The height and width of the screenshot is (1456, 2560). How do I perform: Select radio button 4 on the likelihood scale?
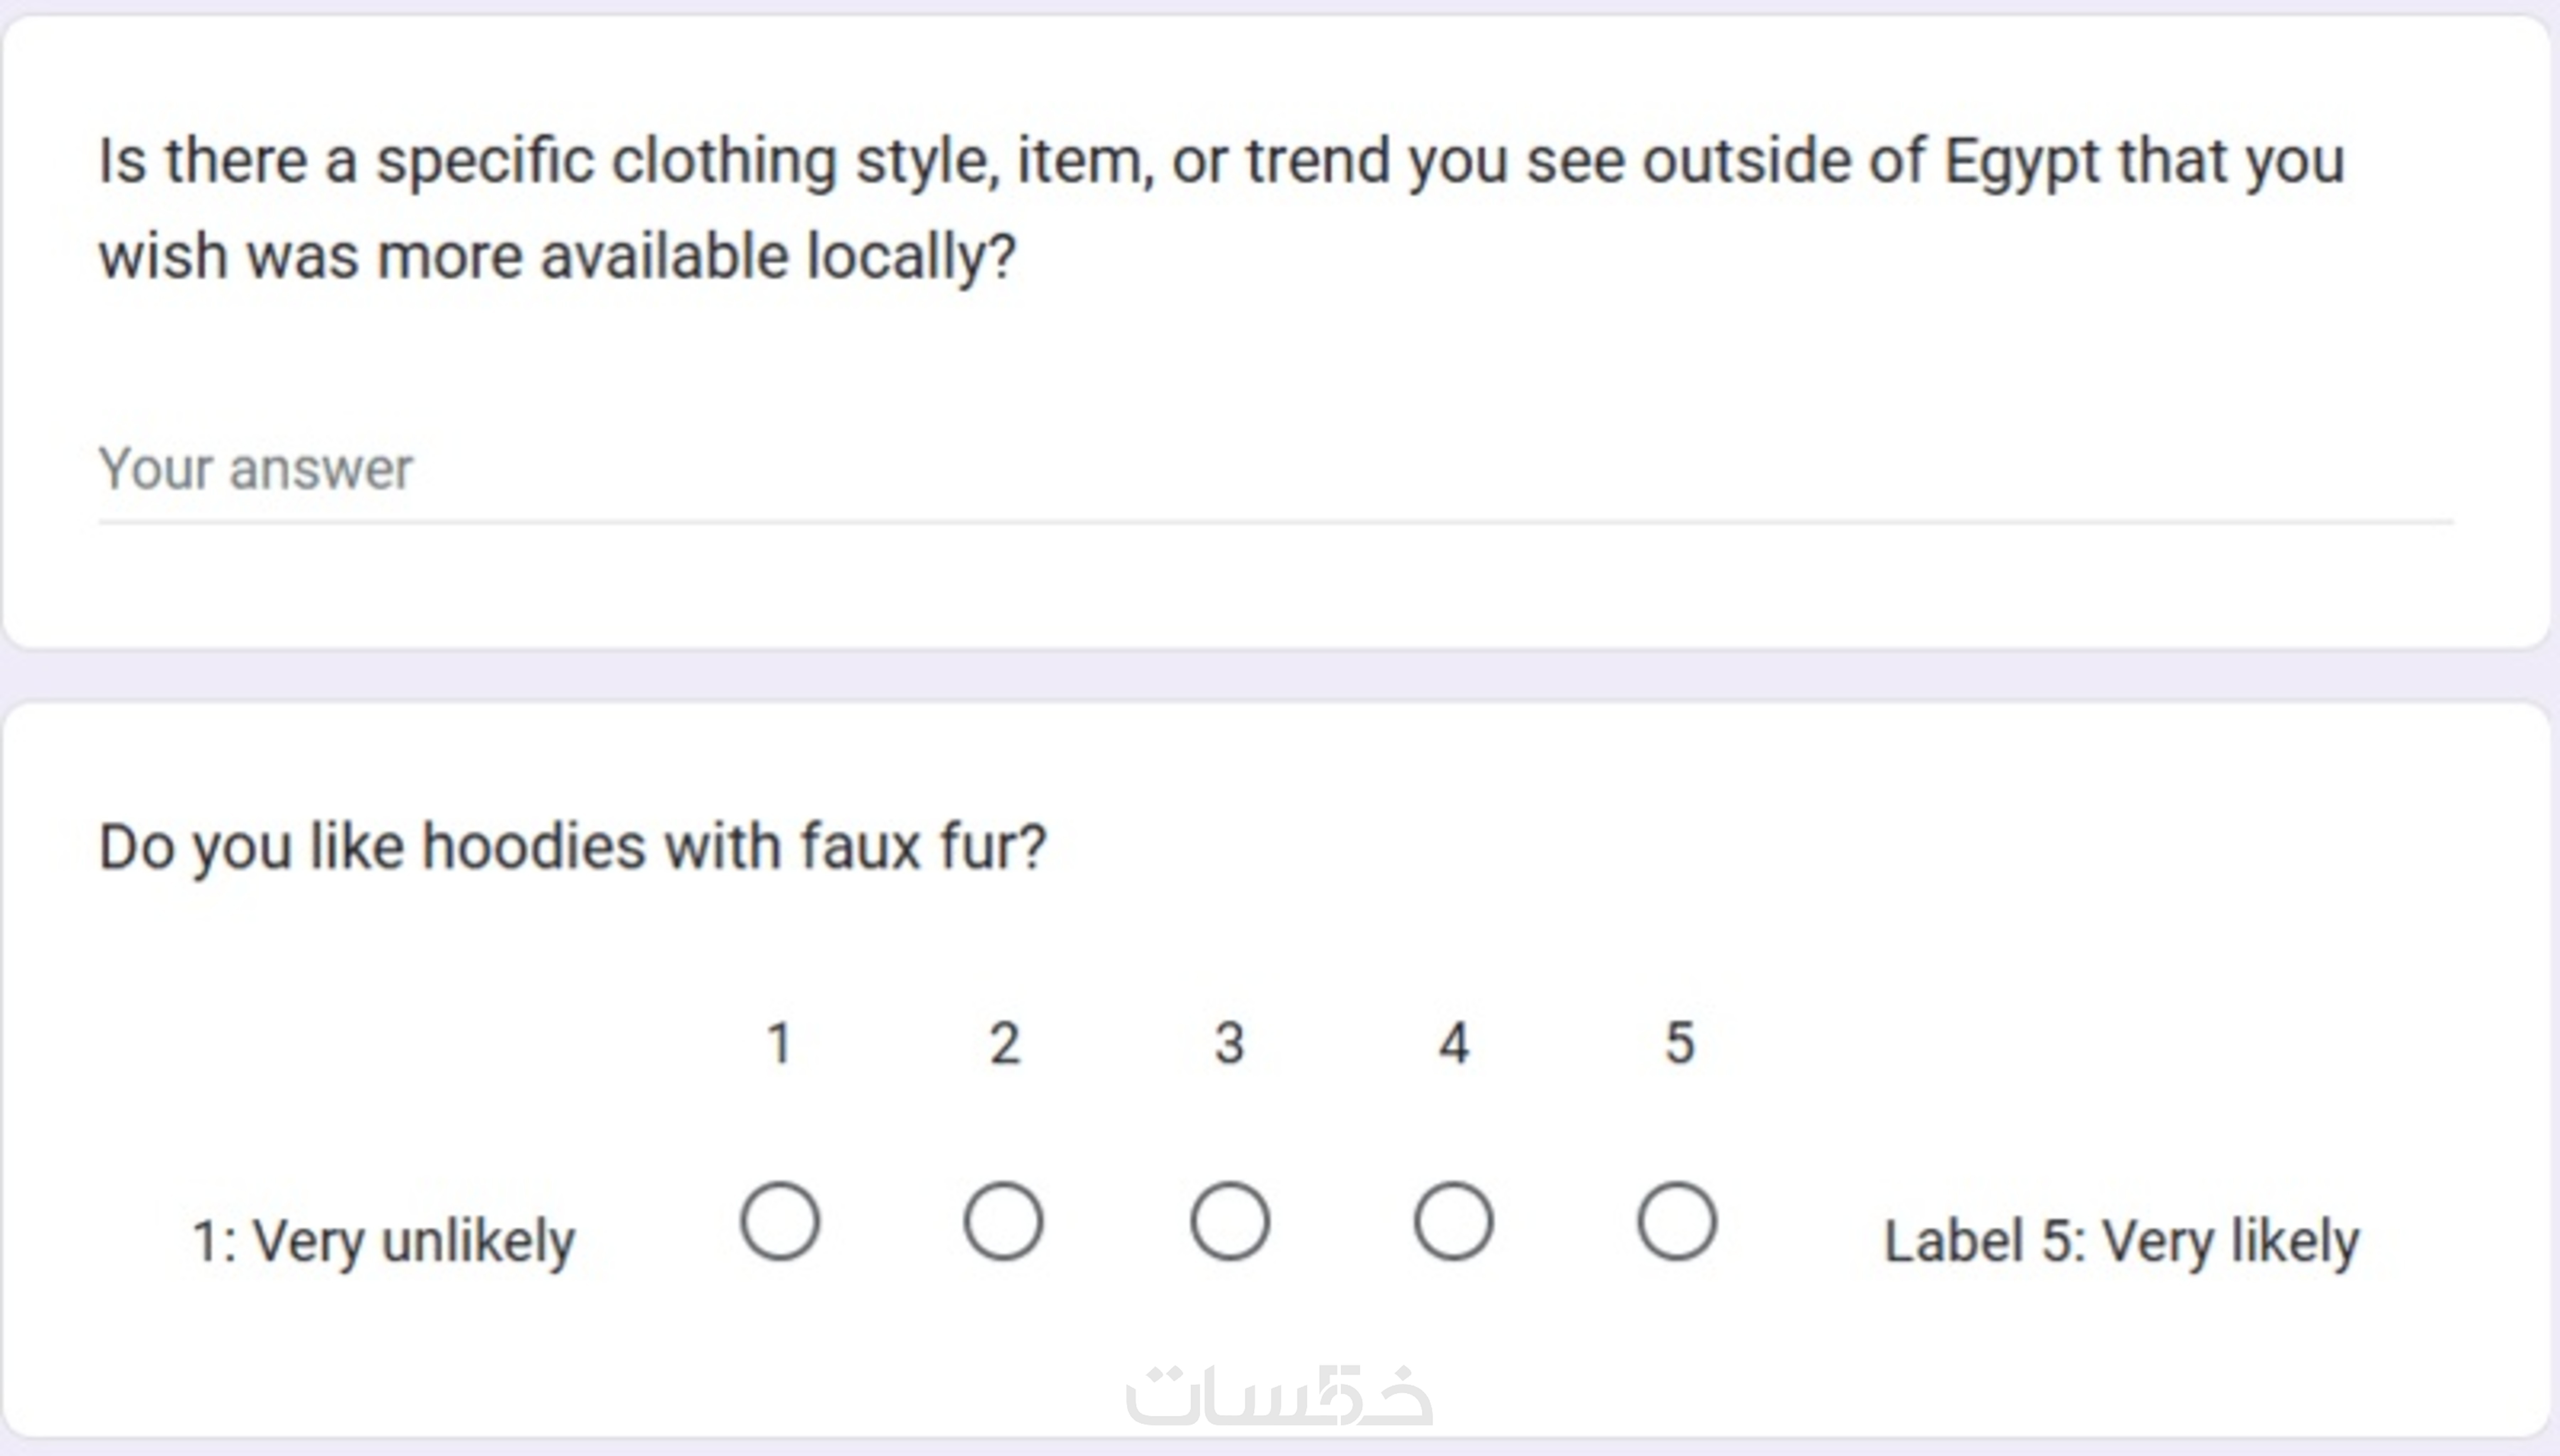tap(1454, 1221)
